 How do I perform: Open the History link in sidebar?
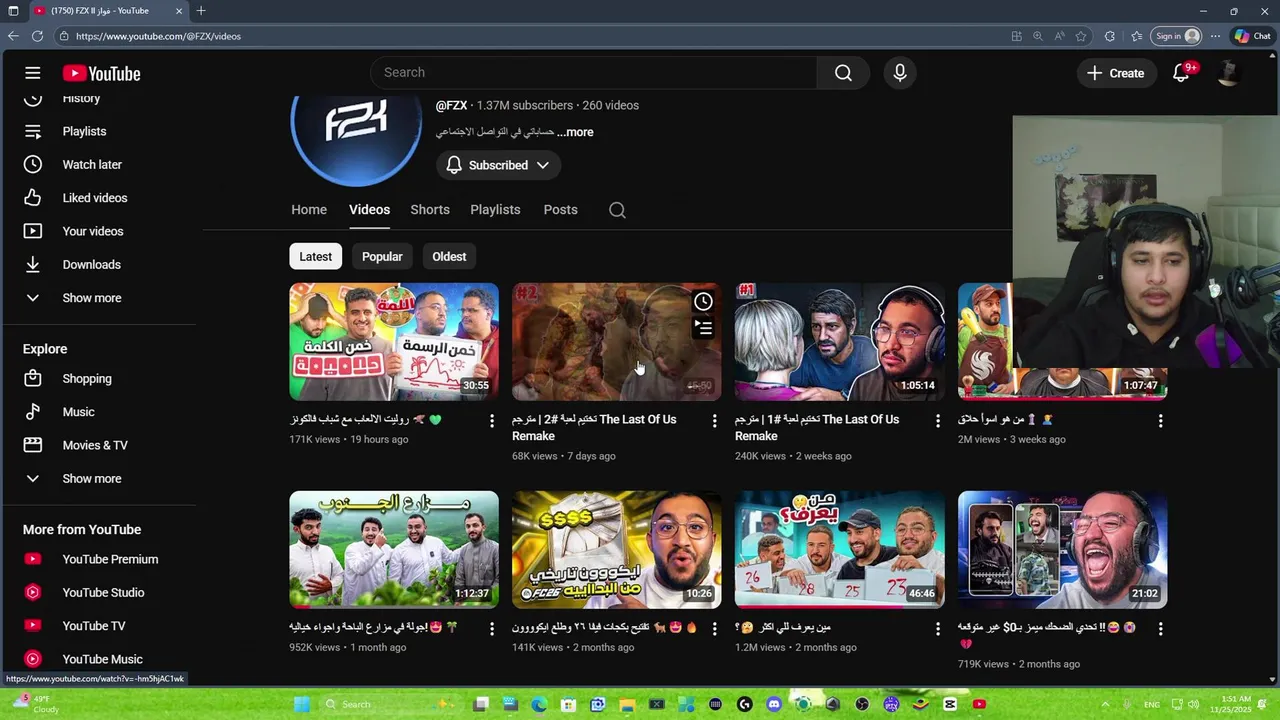[x=81, y=99]
